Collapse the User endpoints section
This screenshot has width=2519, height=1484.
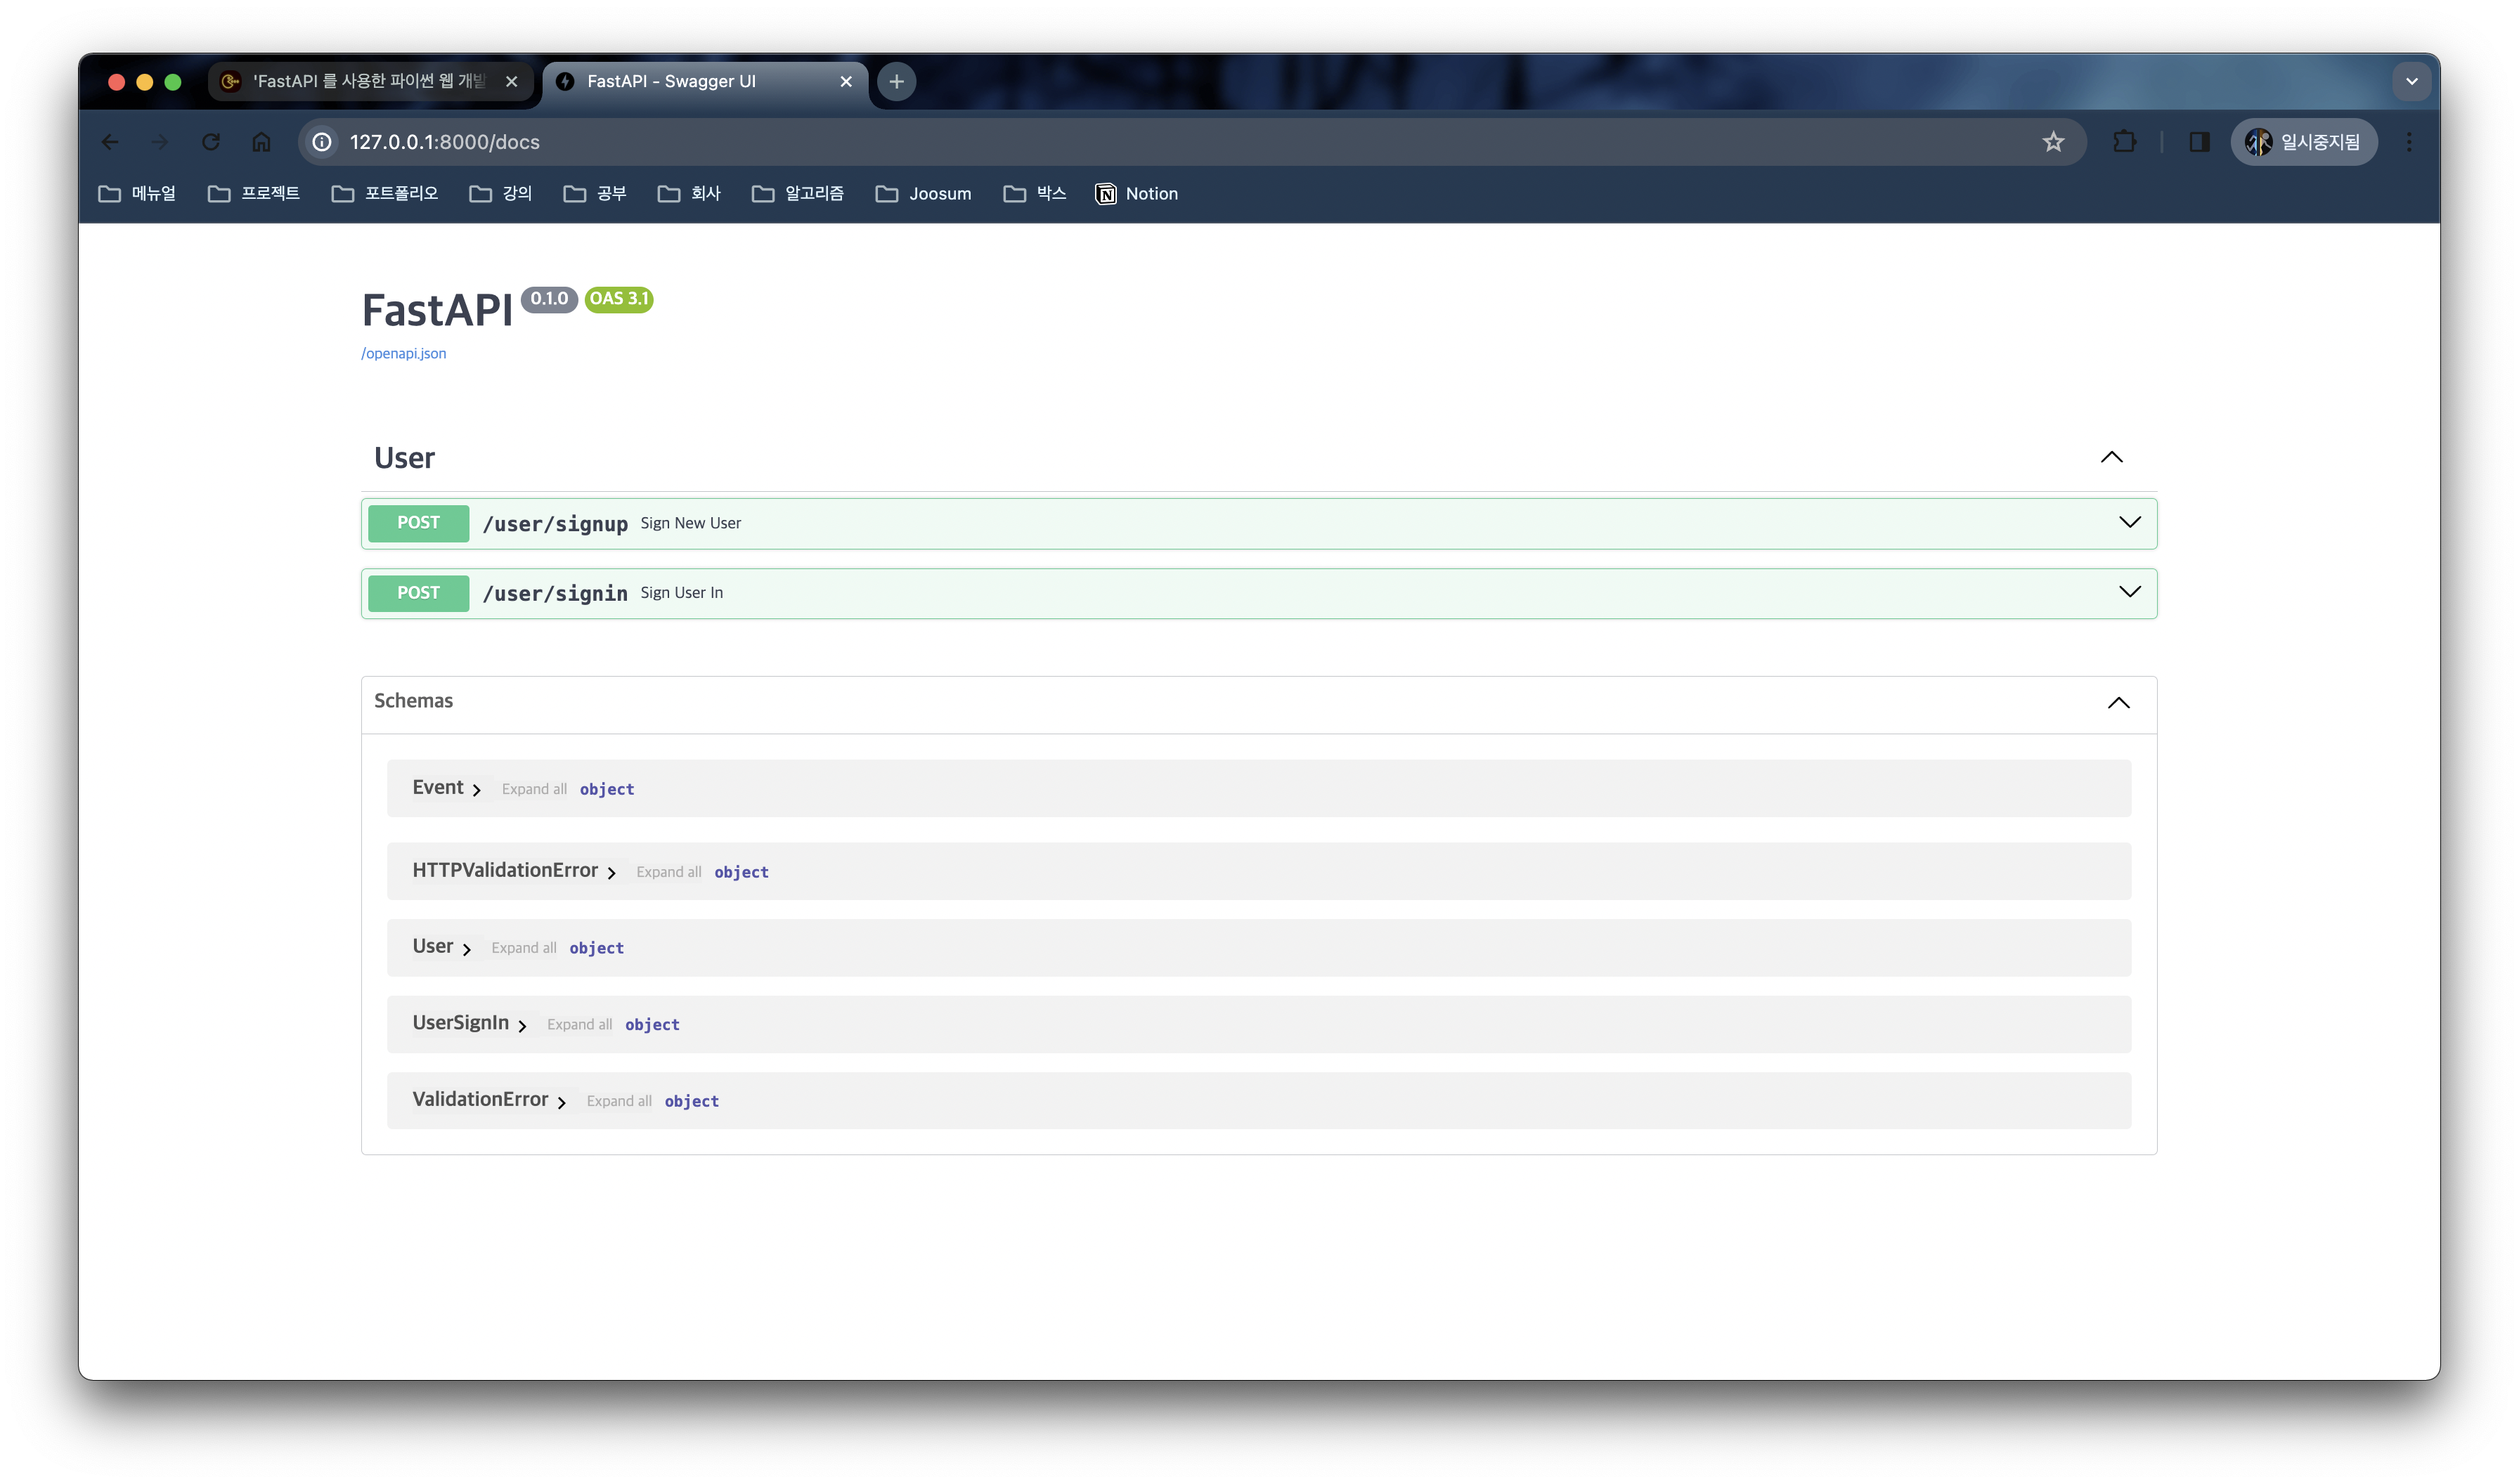point(2111,457)
